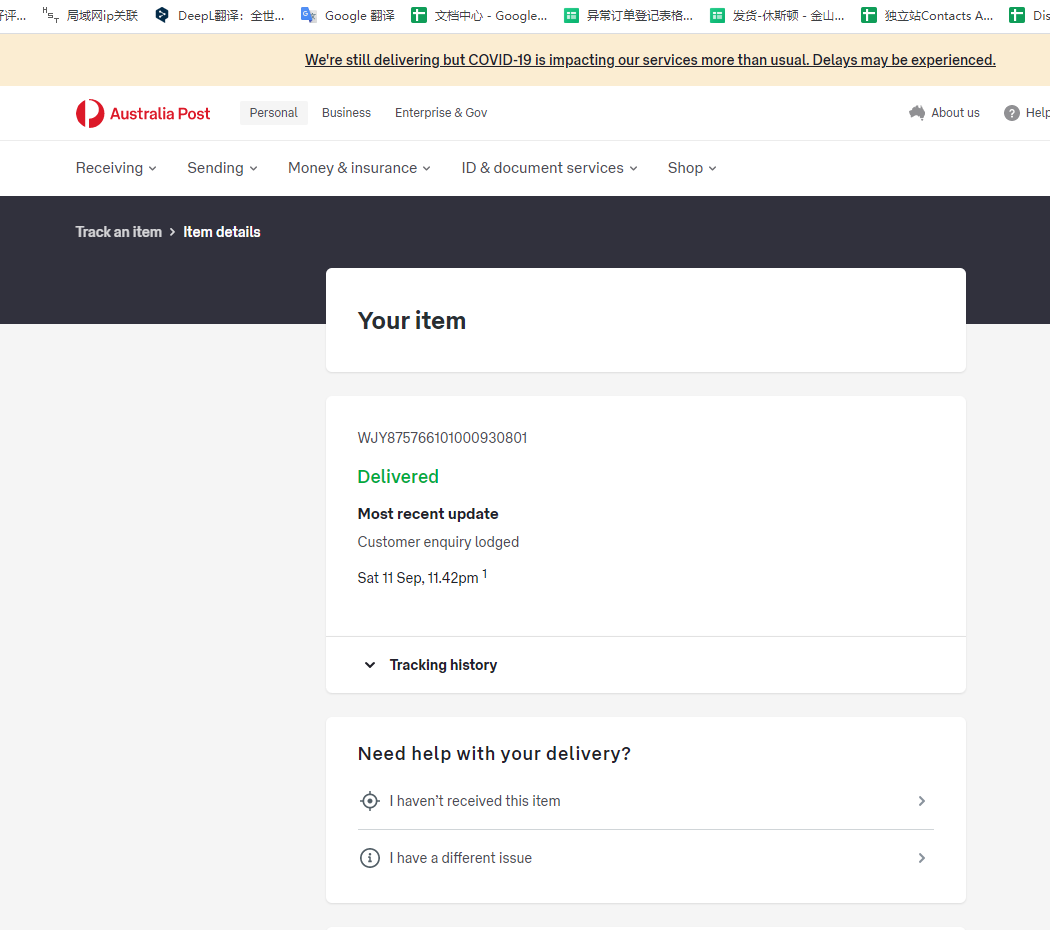The image size is (1050, 930).
Task: Expand ID & document services menu
Action: pos(549,168)
